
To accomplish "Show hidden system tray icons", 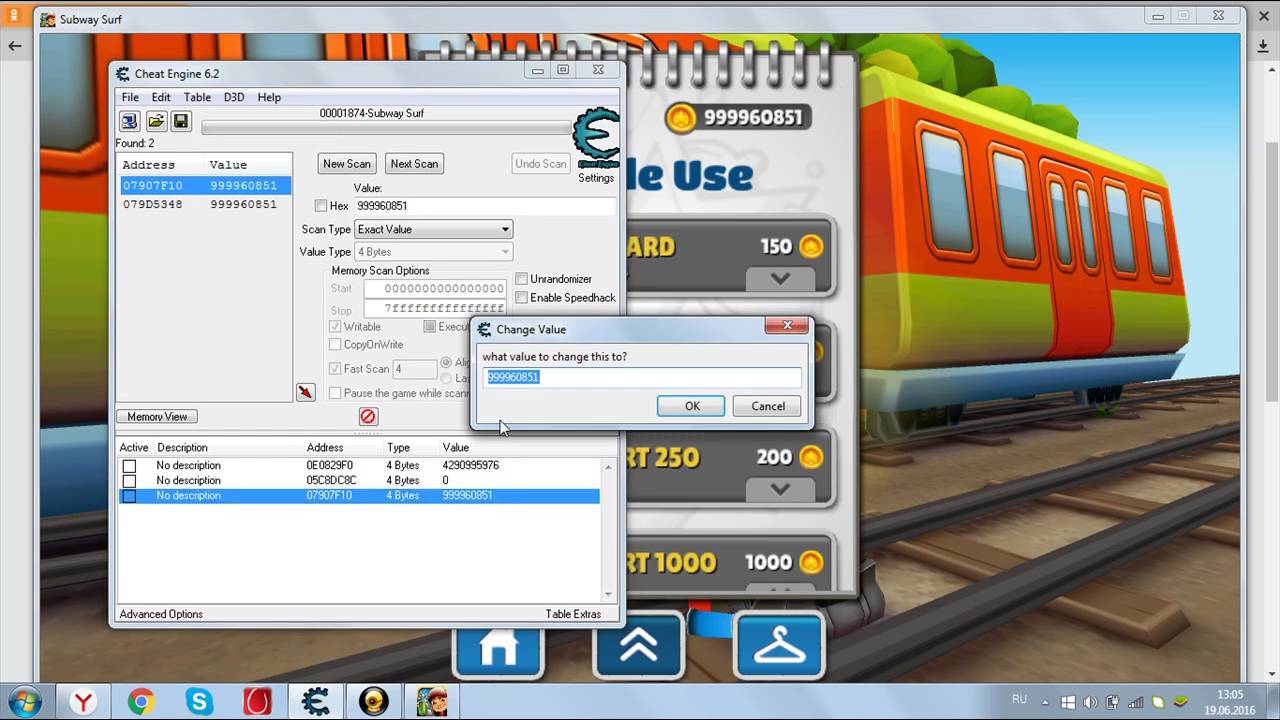I will (x=1045, y=702).
